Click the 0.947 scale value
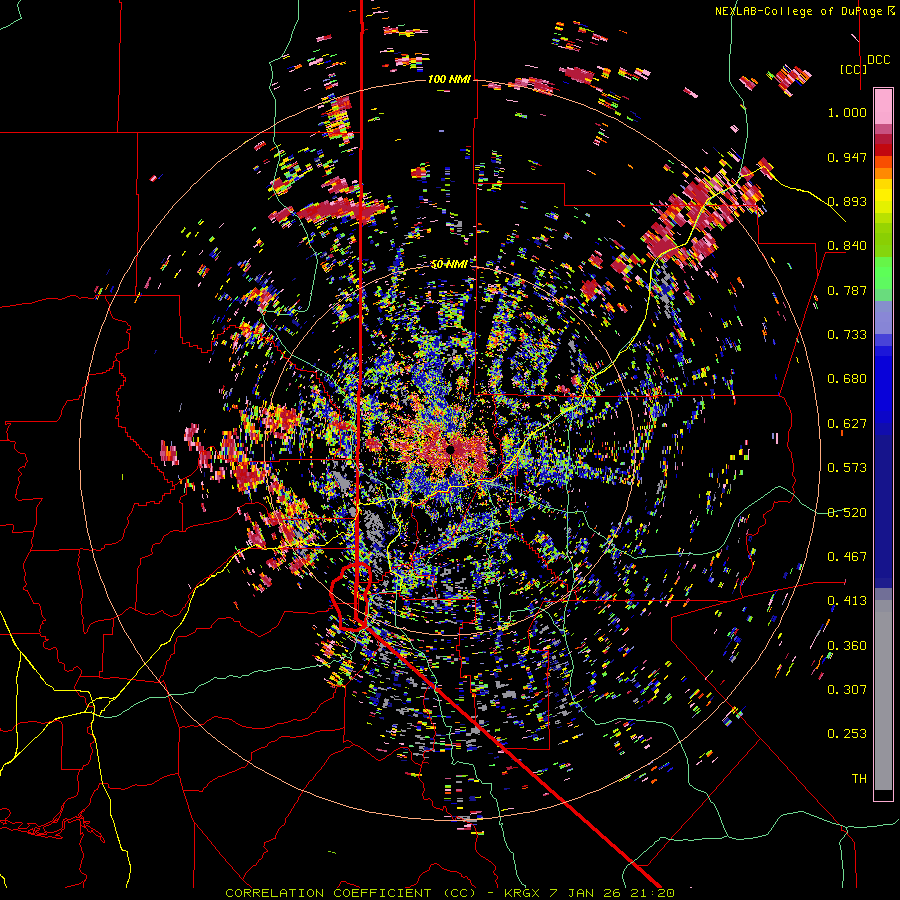This screenshot has width=900, height=900. pos(847,157)
